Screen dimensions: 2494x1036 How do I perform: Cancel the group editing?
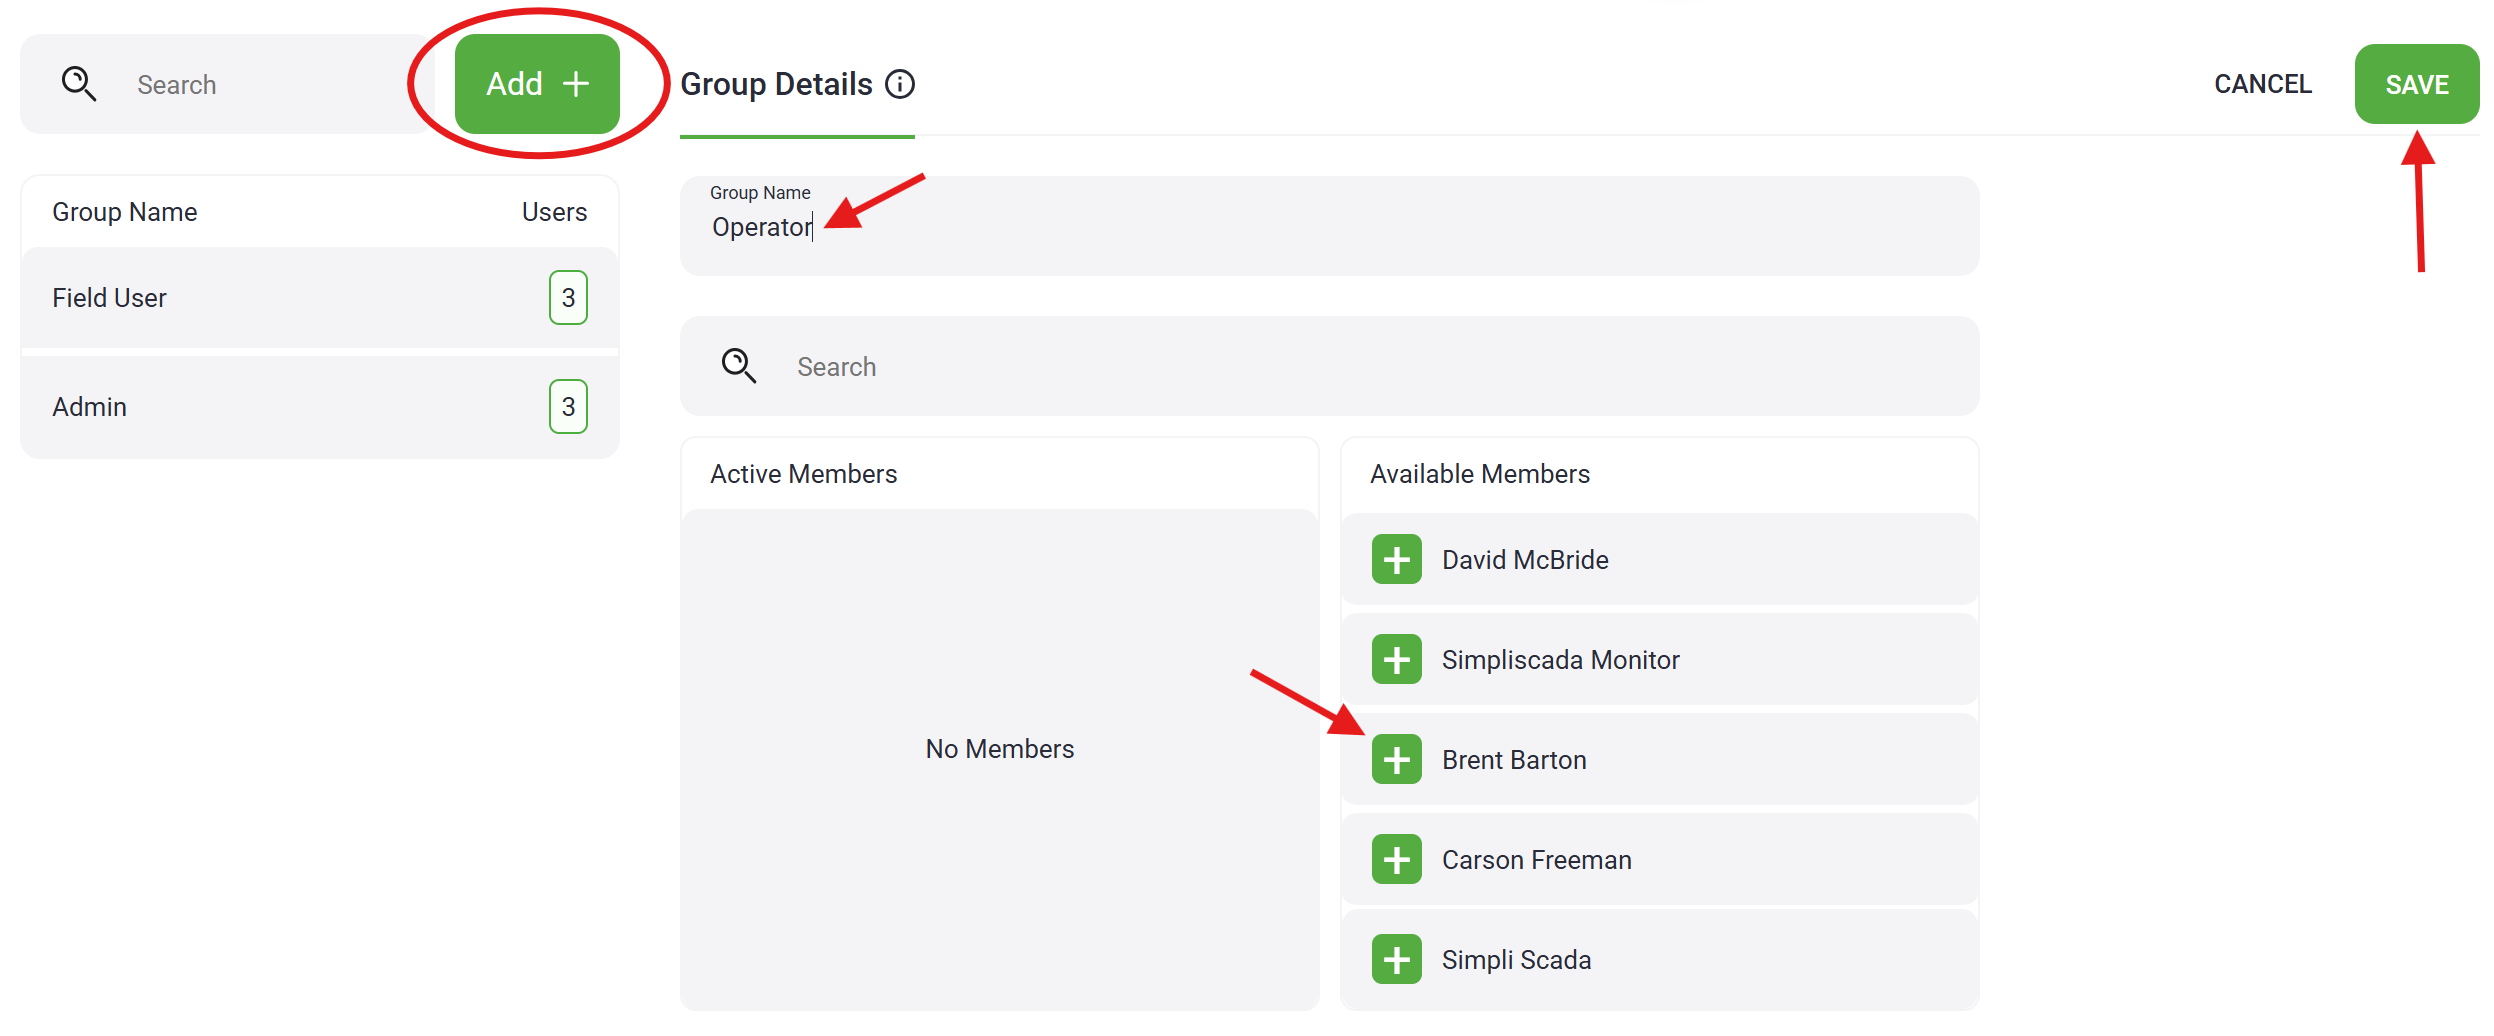[2262, 84]
